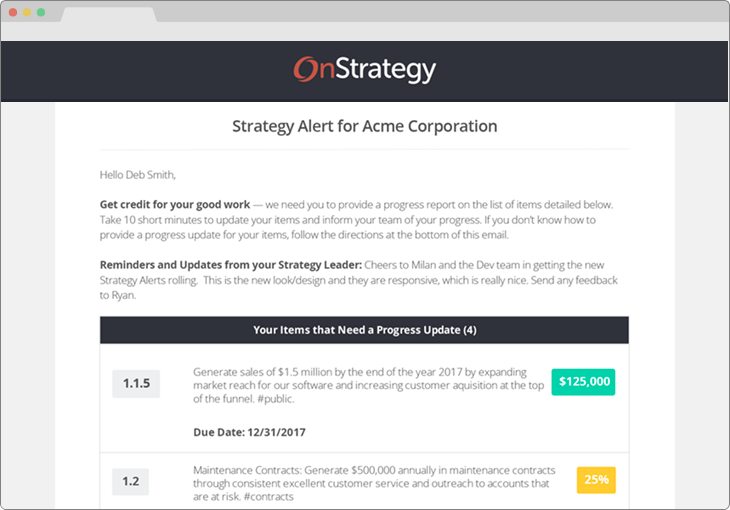Click the yellow minimize window dot

coord(27,13)
